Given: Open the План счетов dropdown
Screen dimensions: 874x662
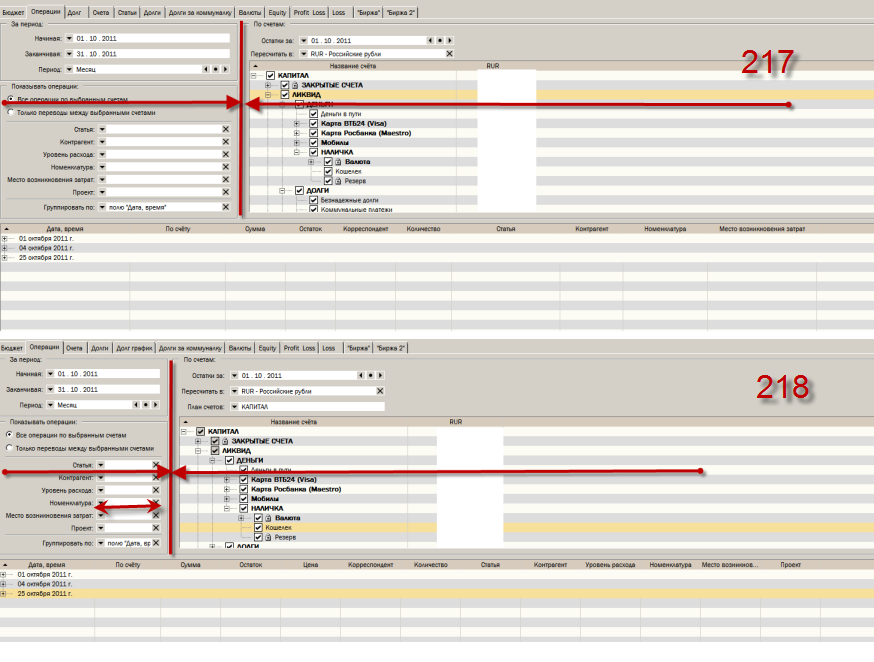Looking at the screenshot, I should (235, 407).
